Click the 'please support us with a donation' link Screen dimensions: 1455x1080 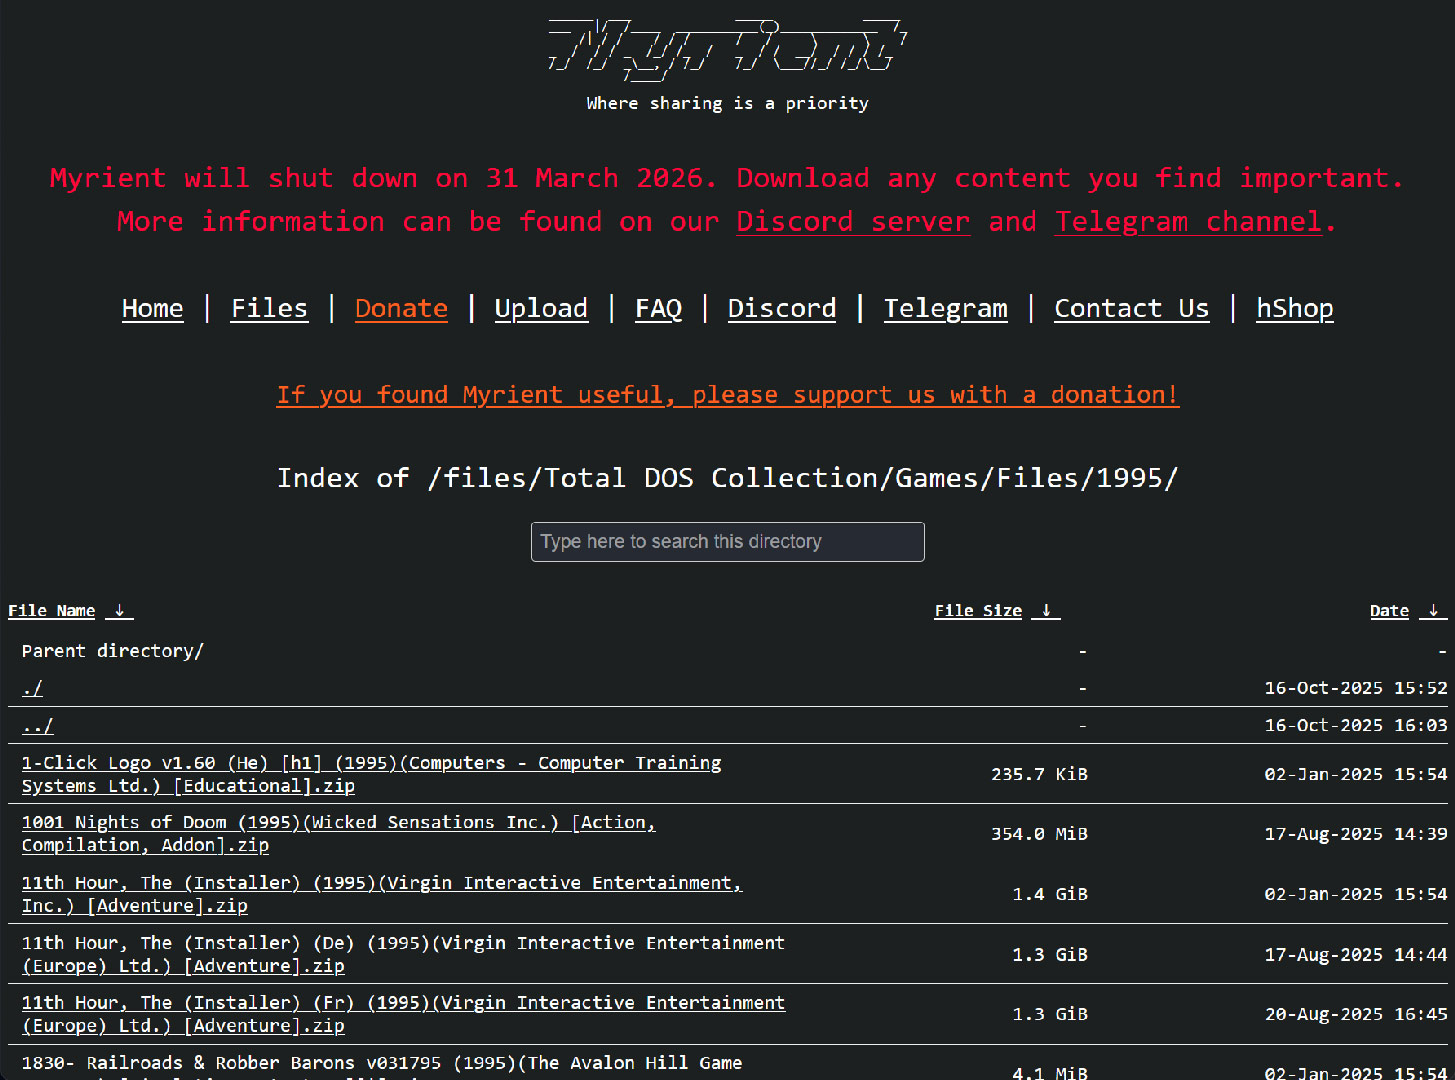pos(728,395)
